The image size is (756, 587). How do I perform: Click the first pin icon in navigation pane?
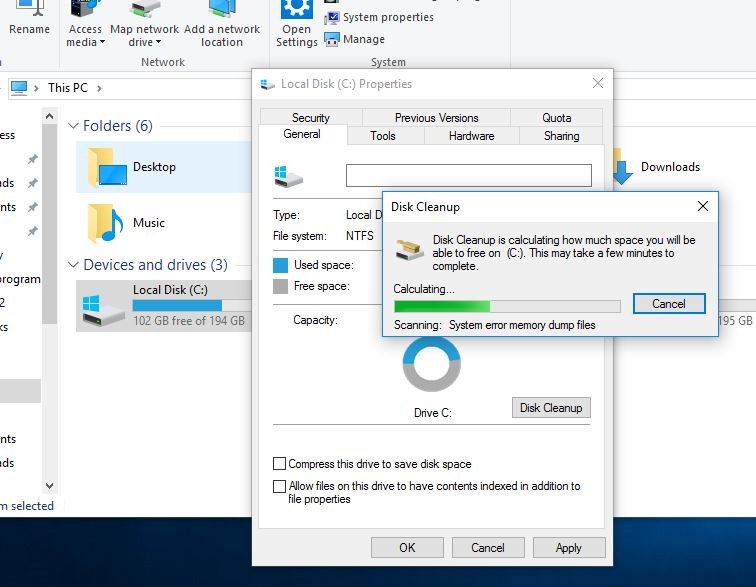(x=32, y=159)
